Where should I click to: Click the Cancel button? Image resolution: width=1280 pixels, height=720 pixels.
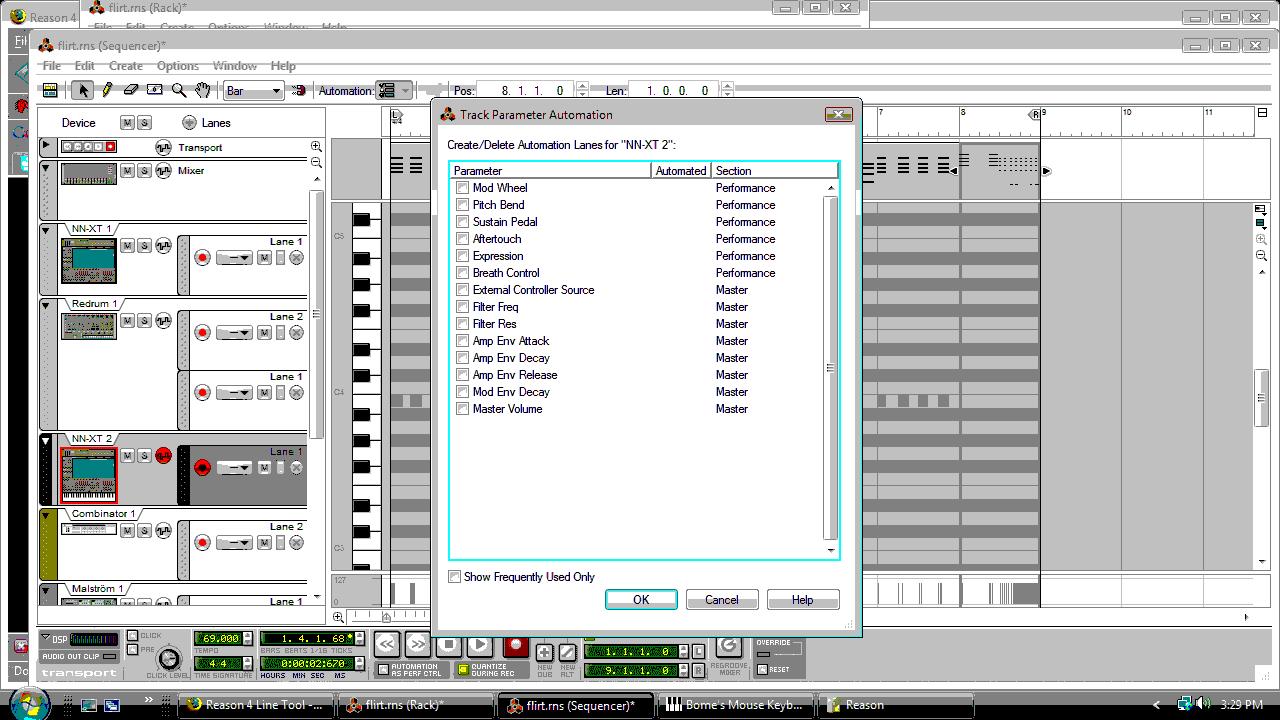click(721, 600)
